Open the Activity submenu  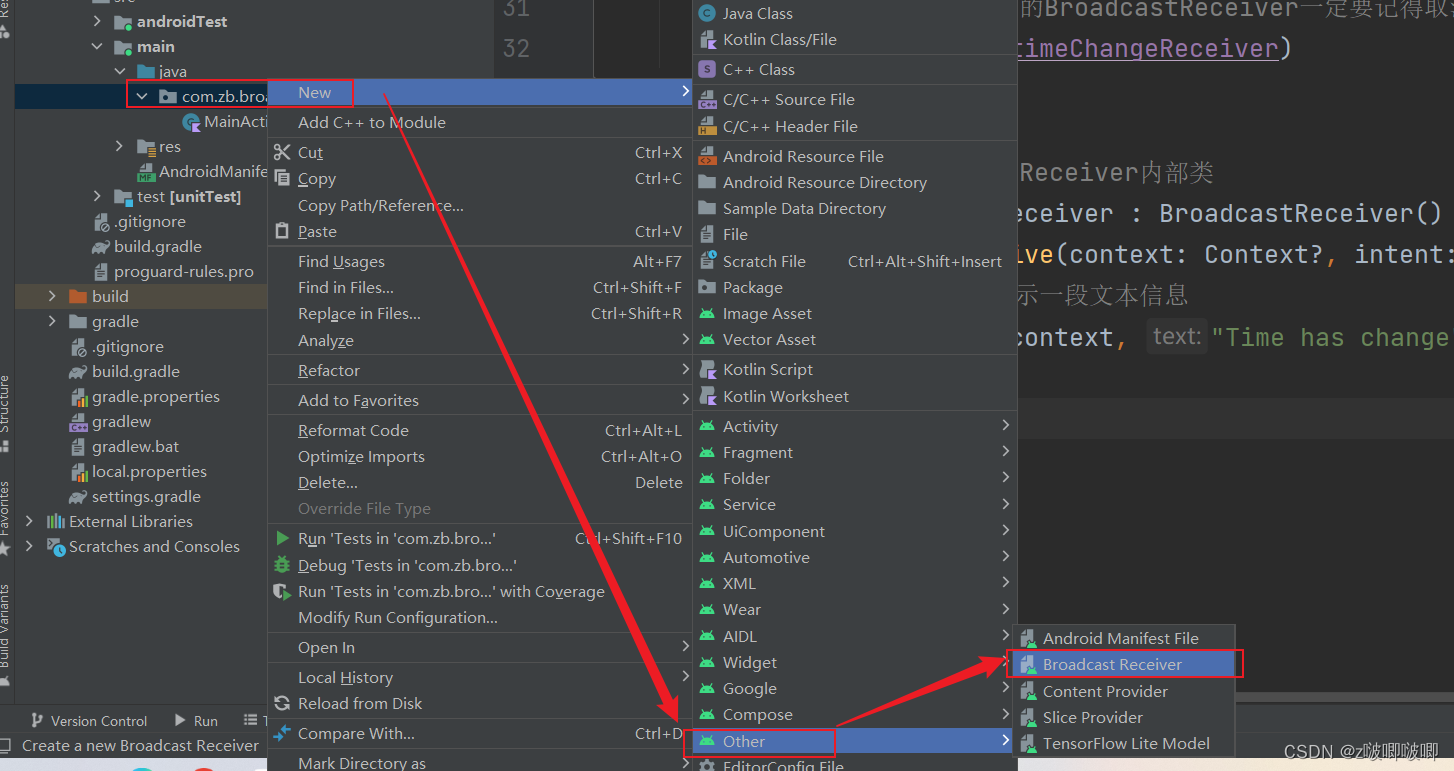click(x=855, y=426)
